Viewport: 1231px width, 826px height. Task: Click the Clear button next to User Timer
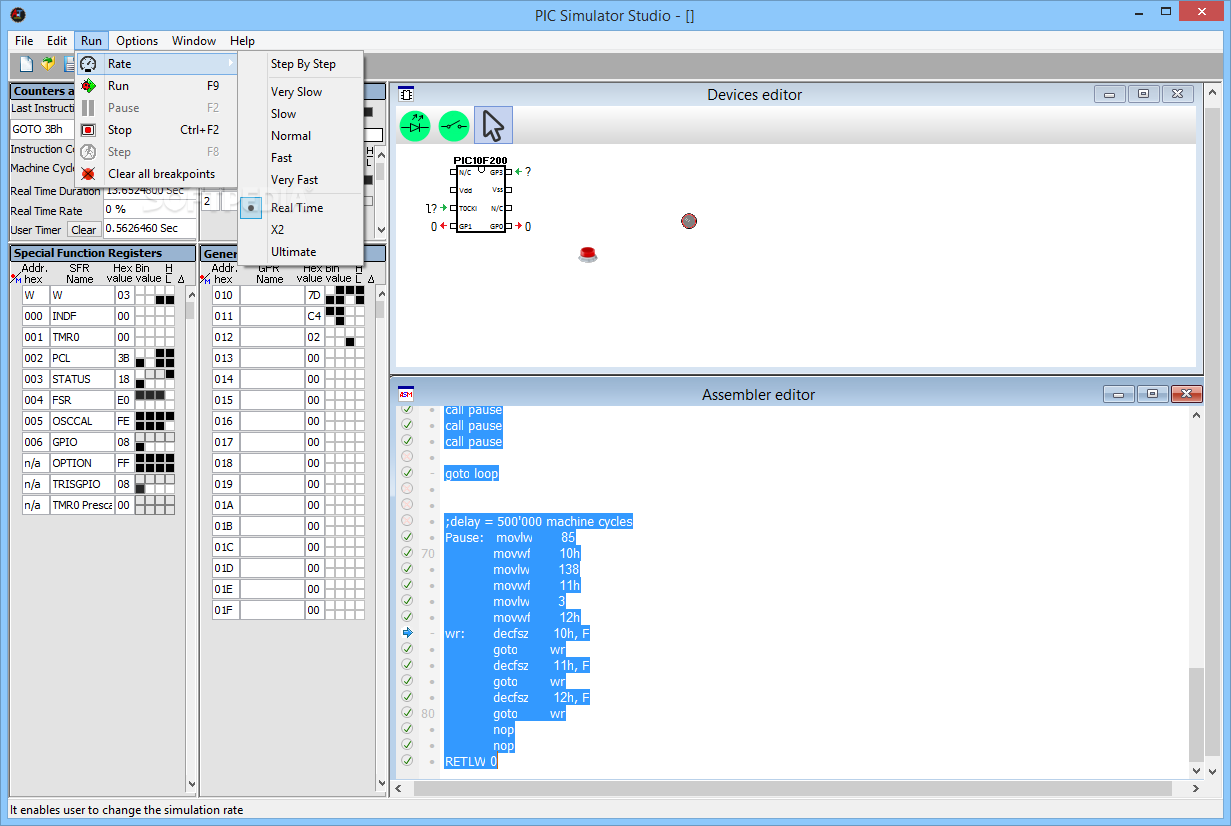tap(84, 230)
